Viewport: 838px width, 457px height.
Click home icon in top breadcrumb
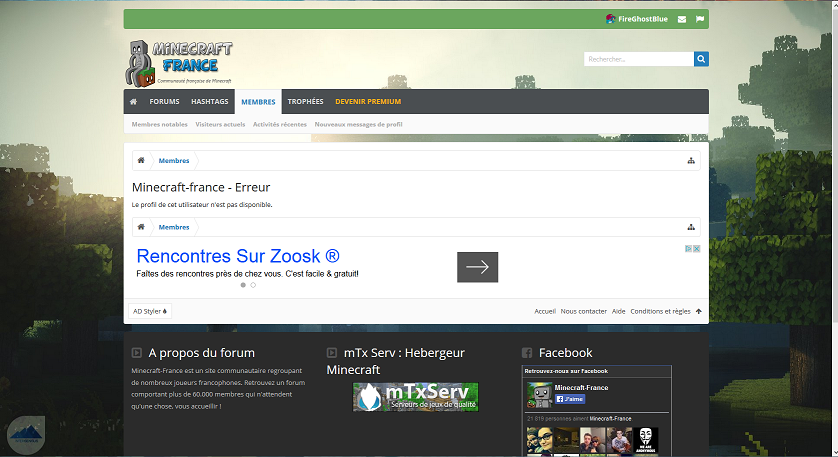(141, 160)
